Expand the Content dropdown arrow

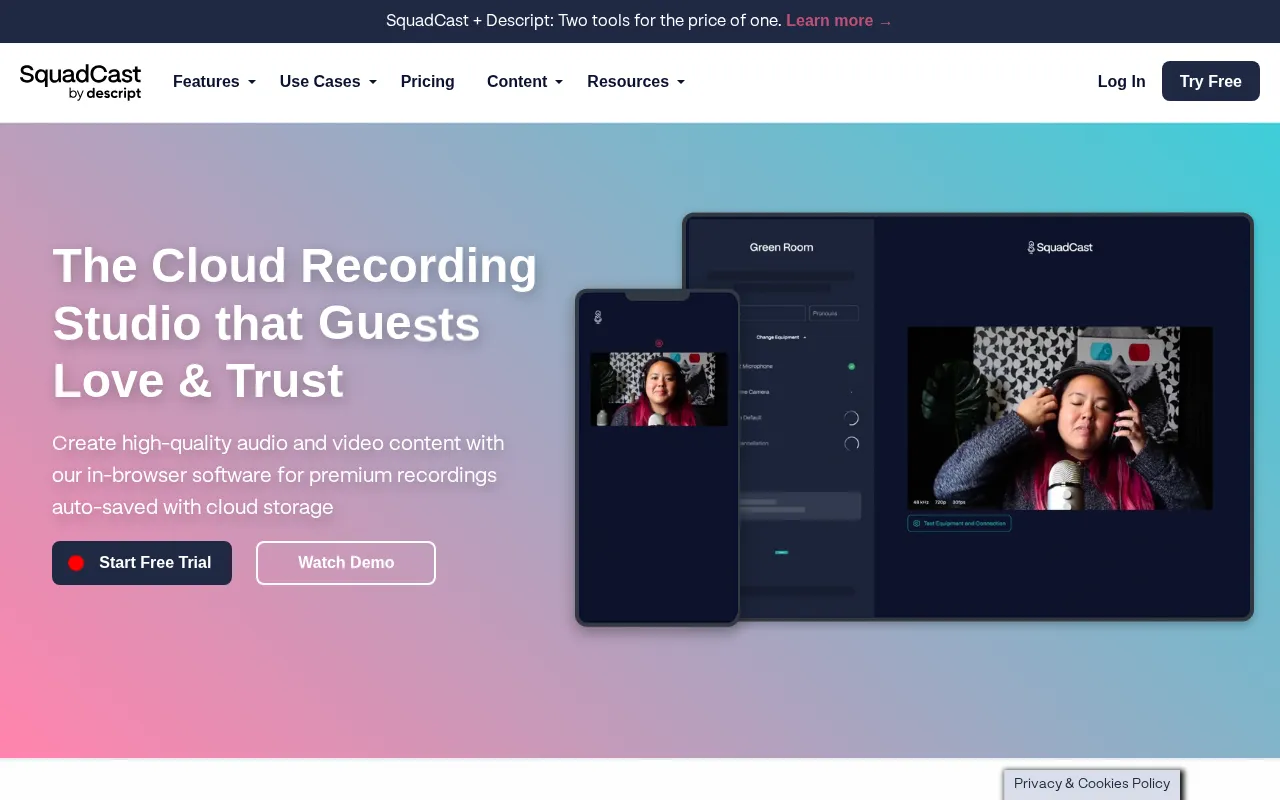[559, 82]
